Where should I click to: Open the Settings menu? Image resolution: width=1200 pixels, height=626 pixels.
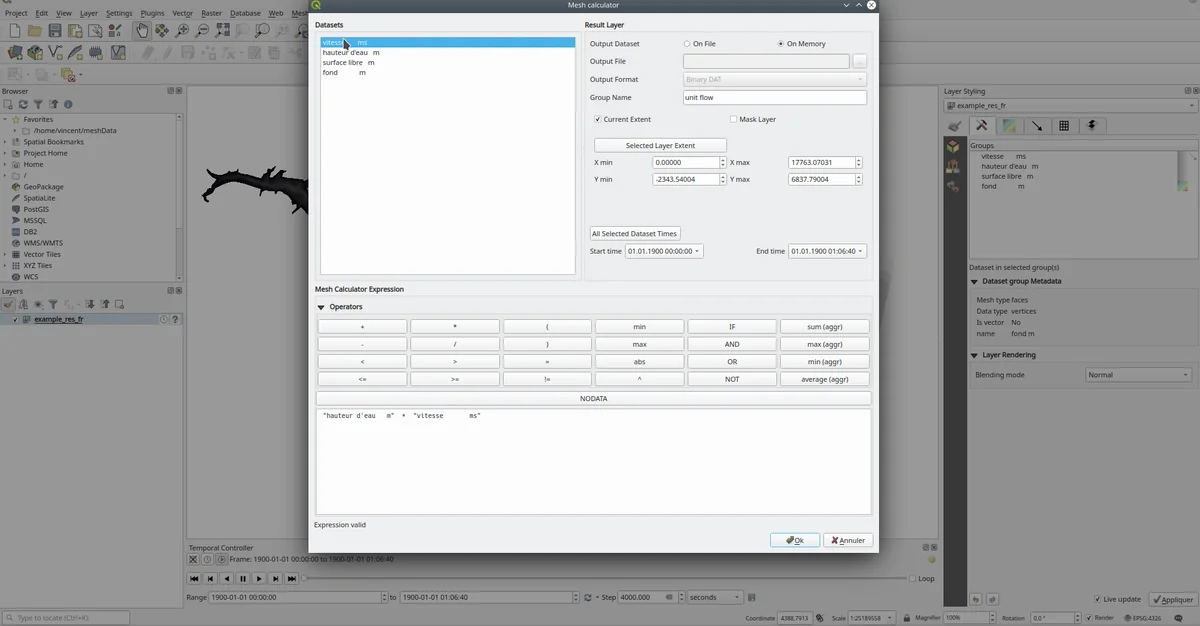tap(119, 13)
